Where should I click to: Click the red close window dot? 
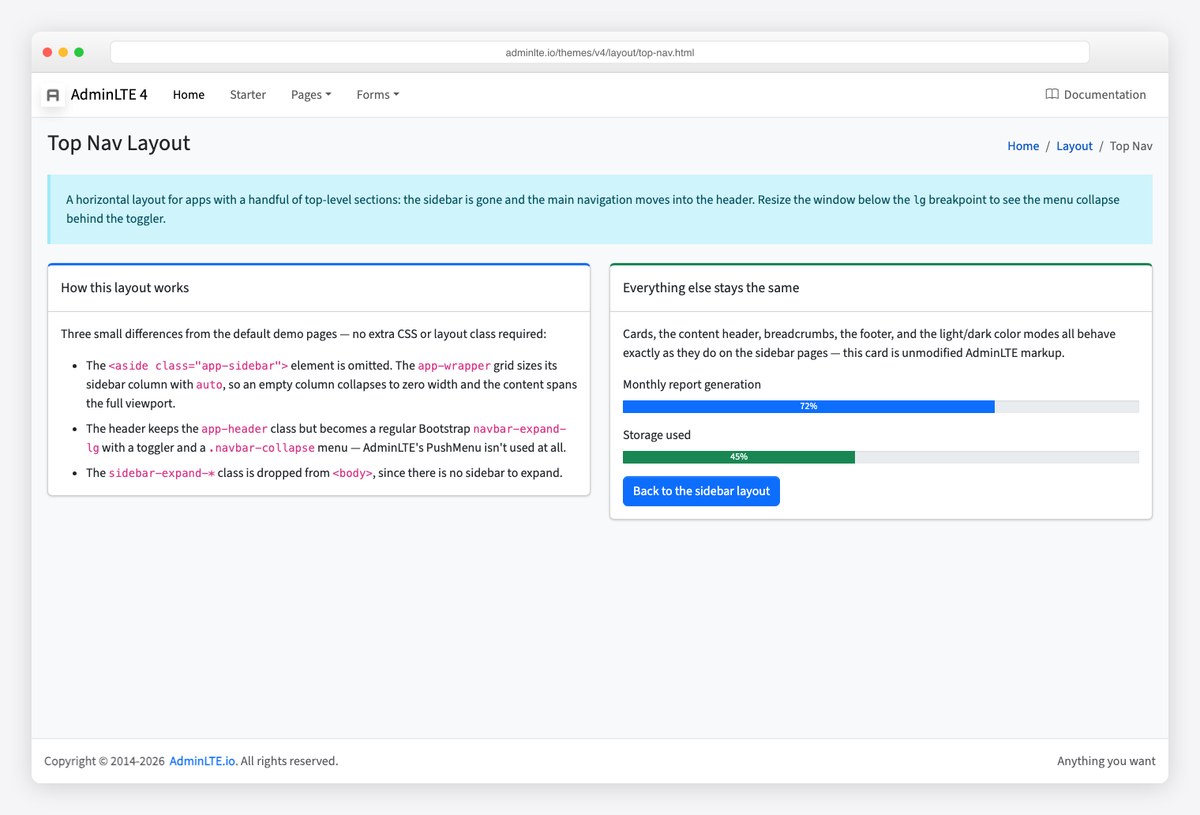click(x=47, y=52)
